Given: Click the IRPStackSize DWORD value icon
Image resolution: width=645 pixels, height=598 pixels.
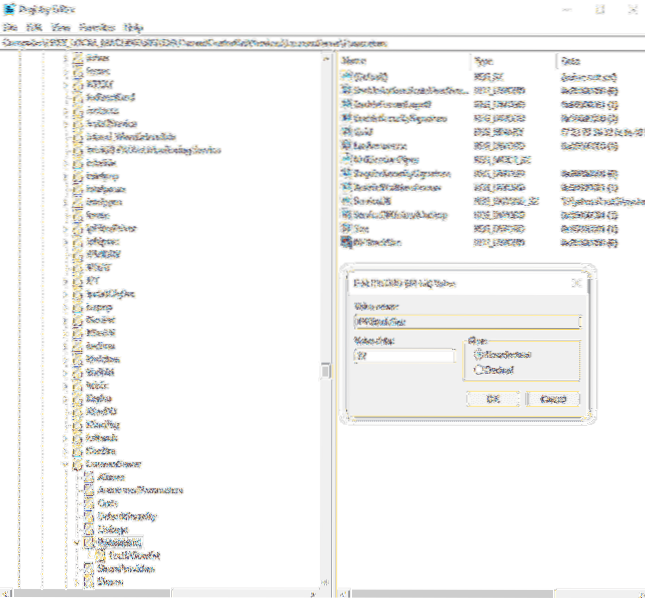Looking at the screenshot, I should click(346, 241).
